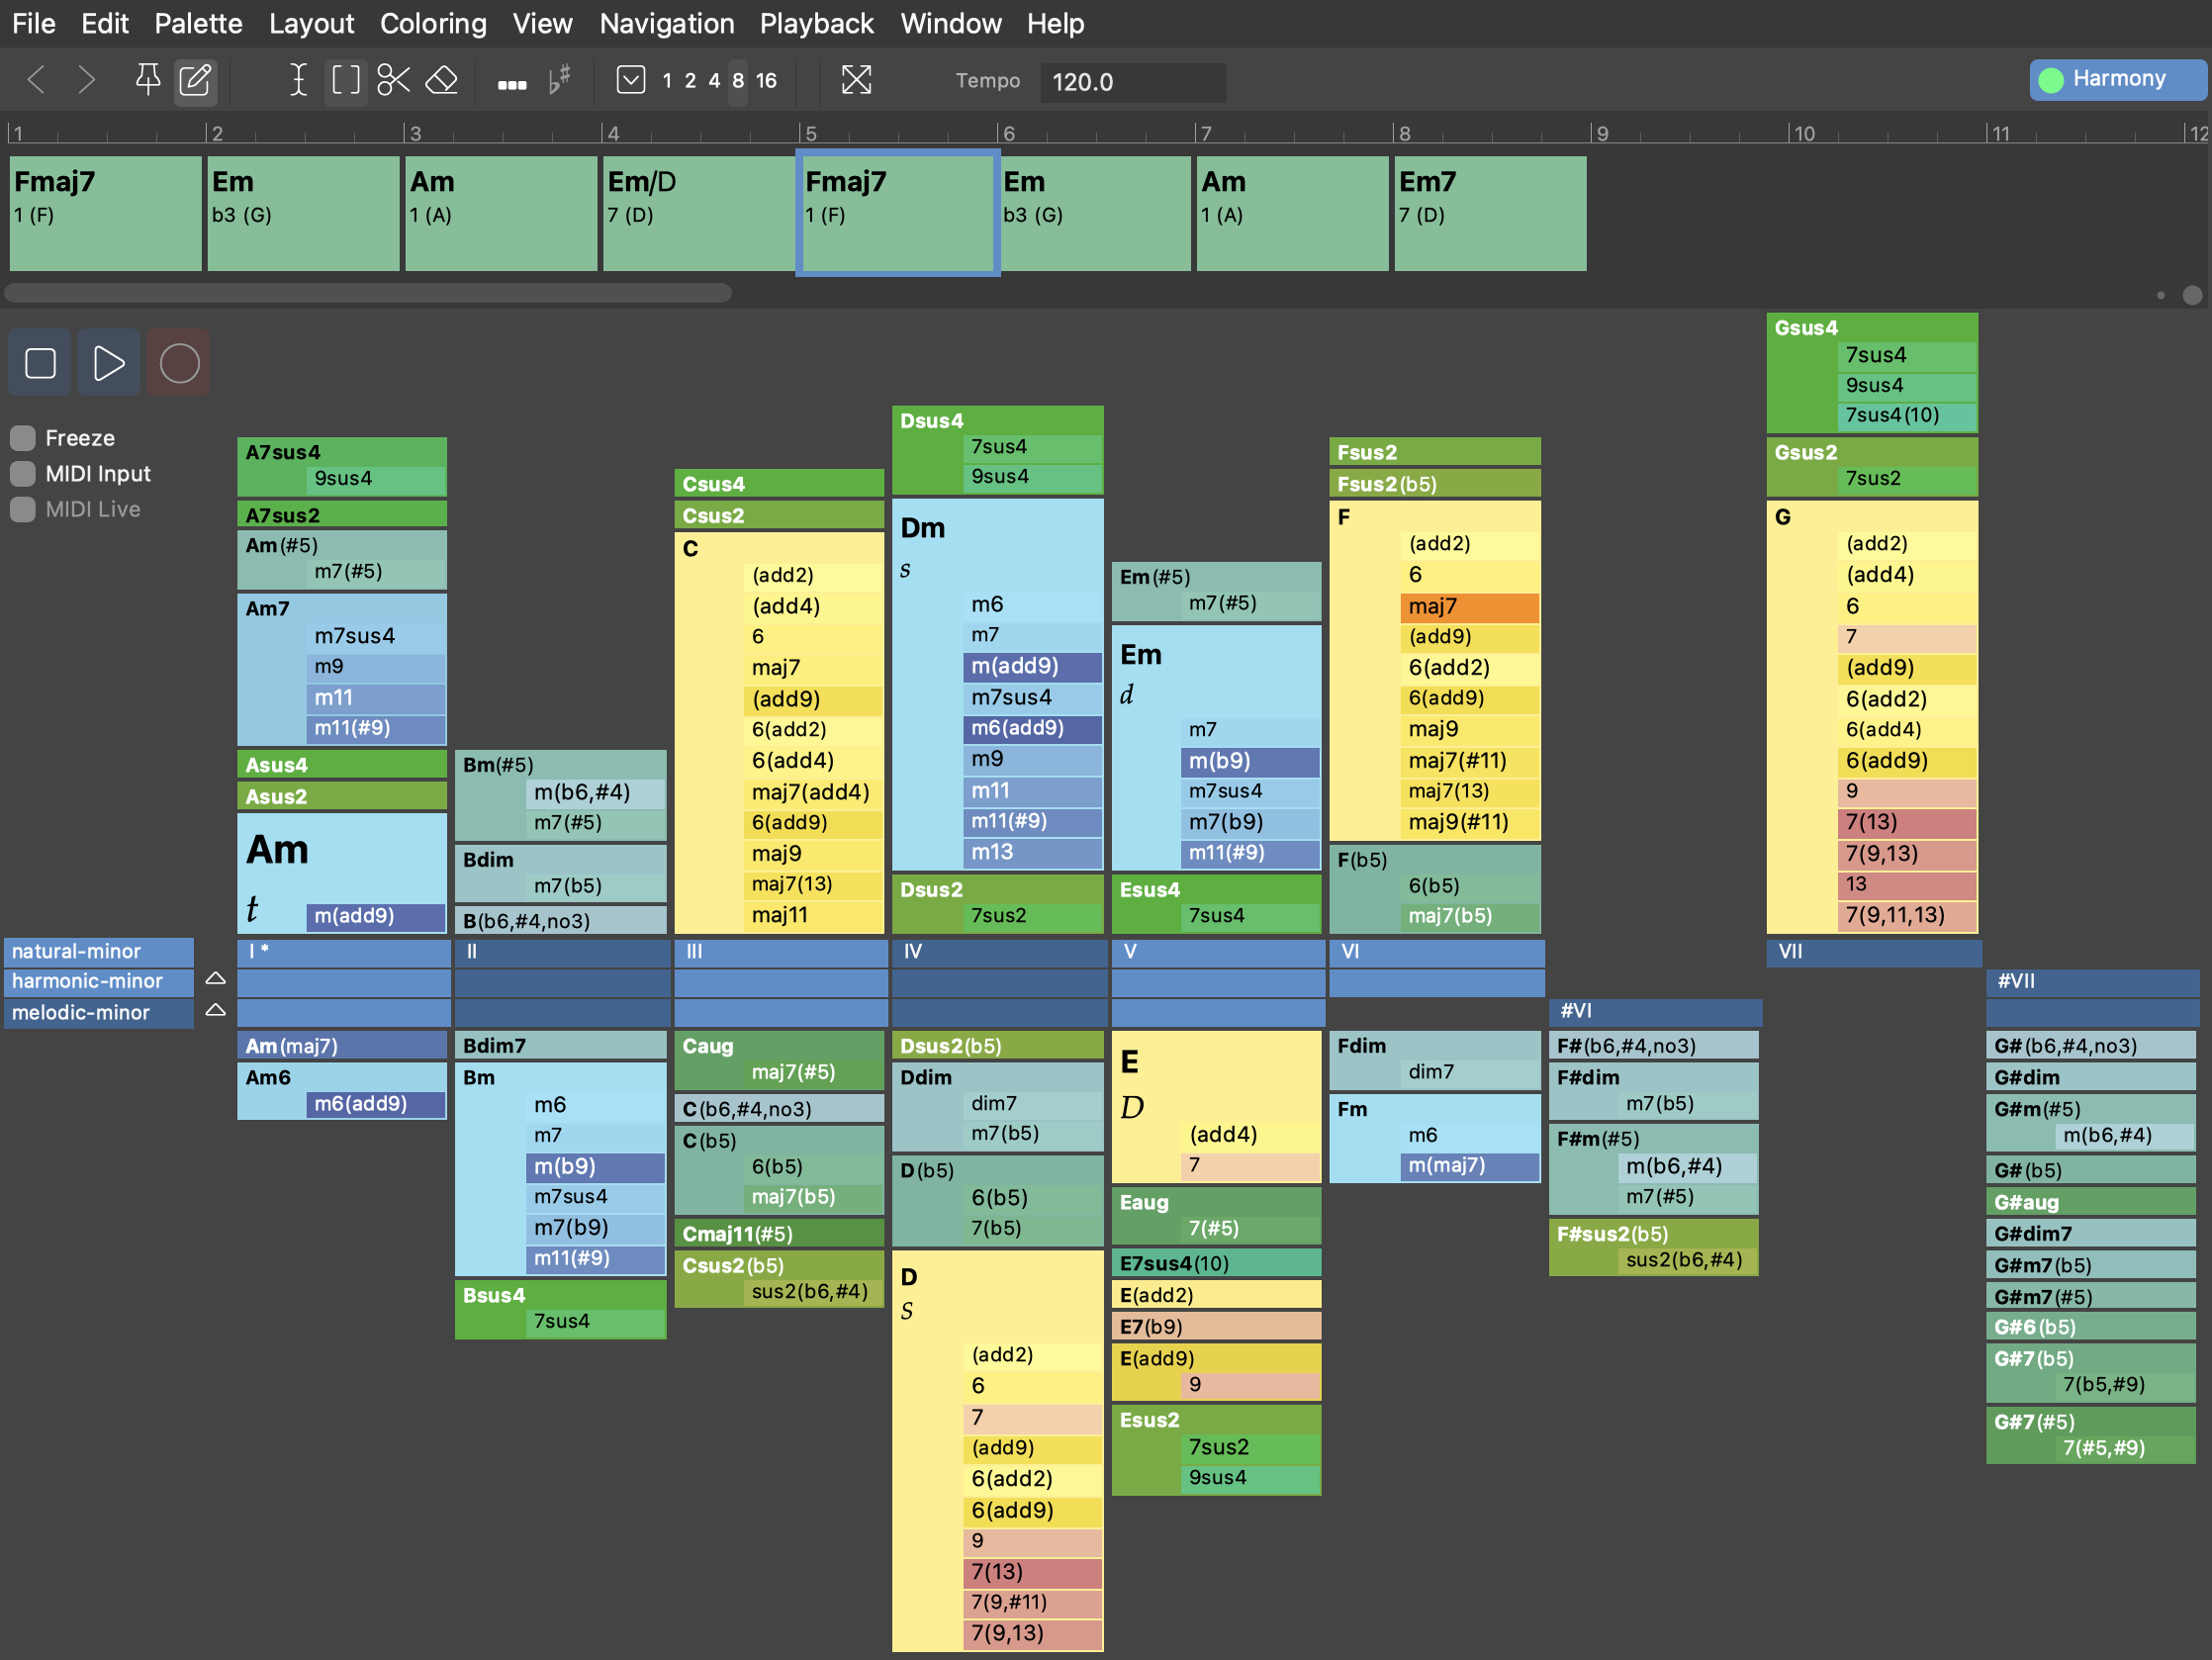This screenshot has height=1660, width=2212.
Task: Open the Palette menu
Action: point(198,23)
